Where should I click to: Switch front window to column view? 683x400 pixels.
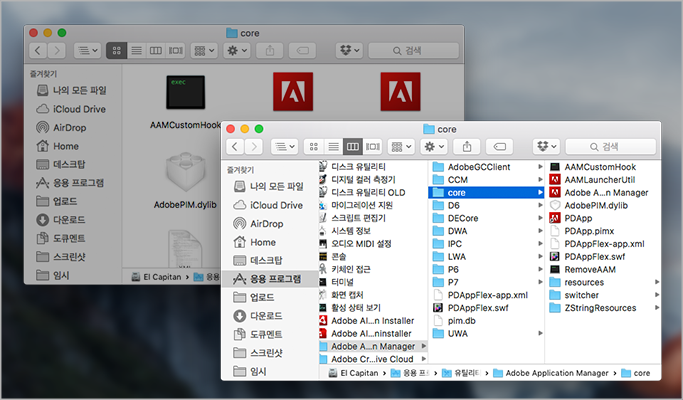point(353,147)
